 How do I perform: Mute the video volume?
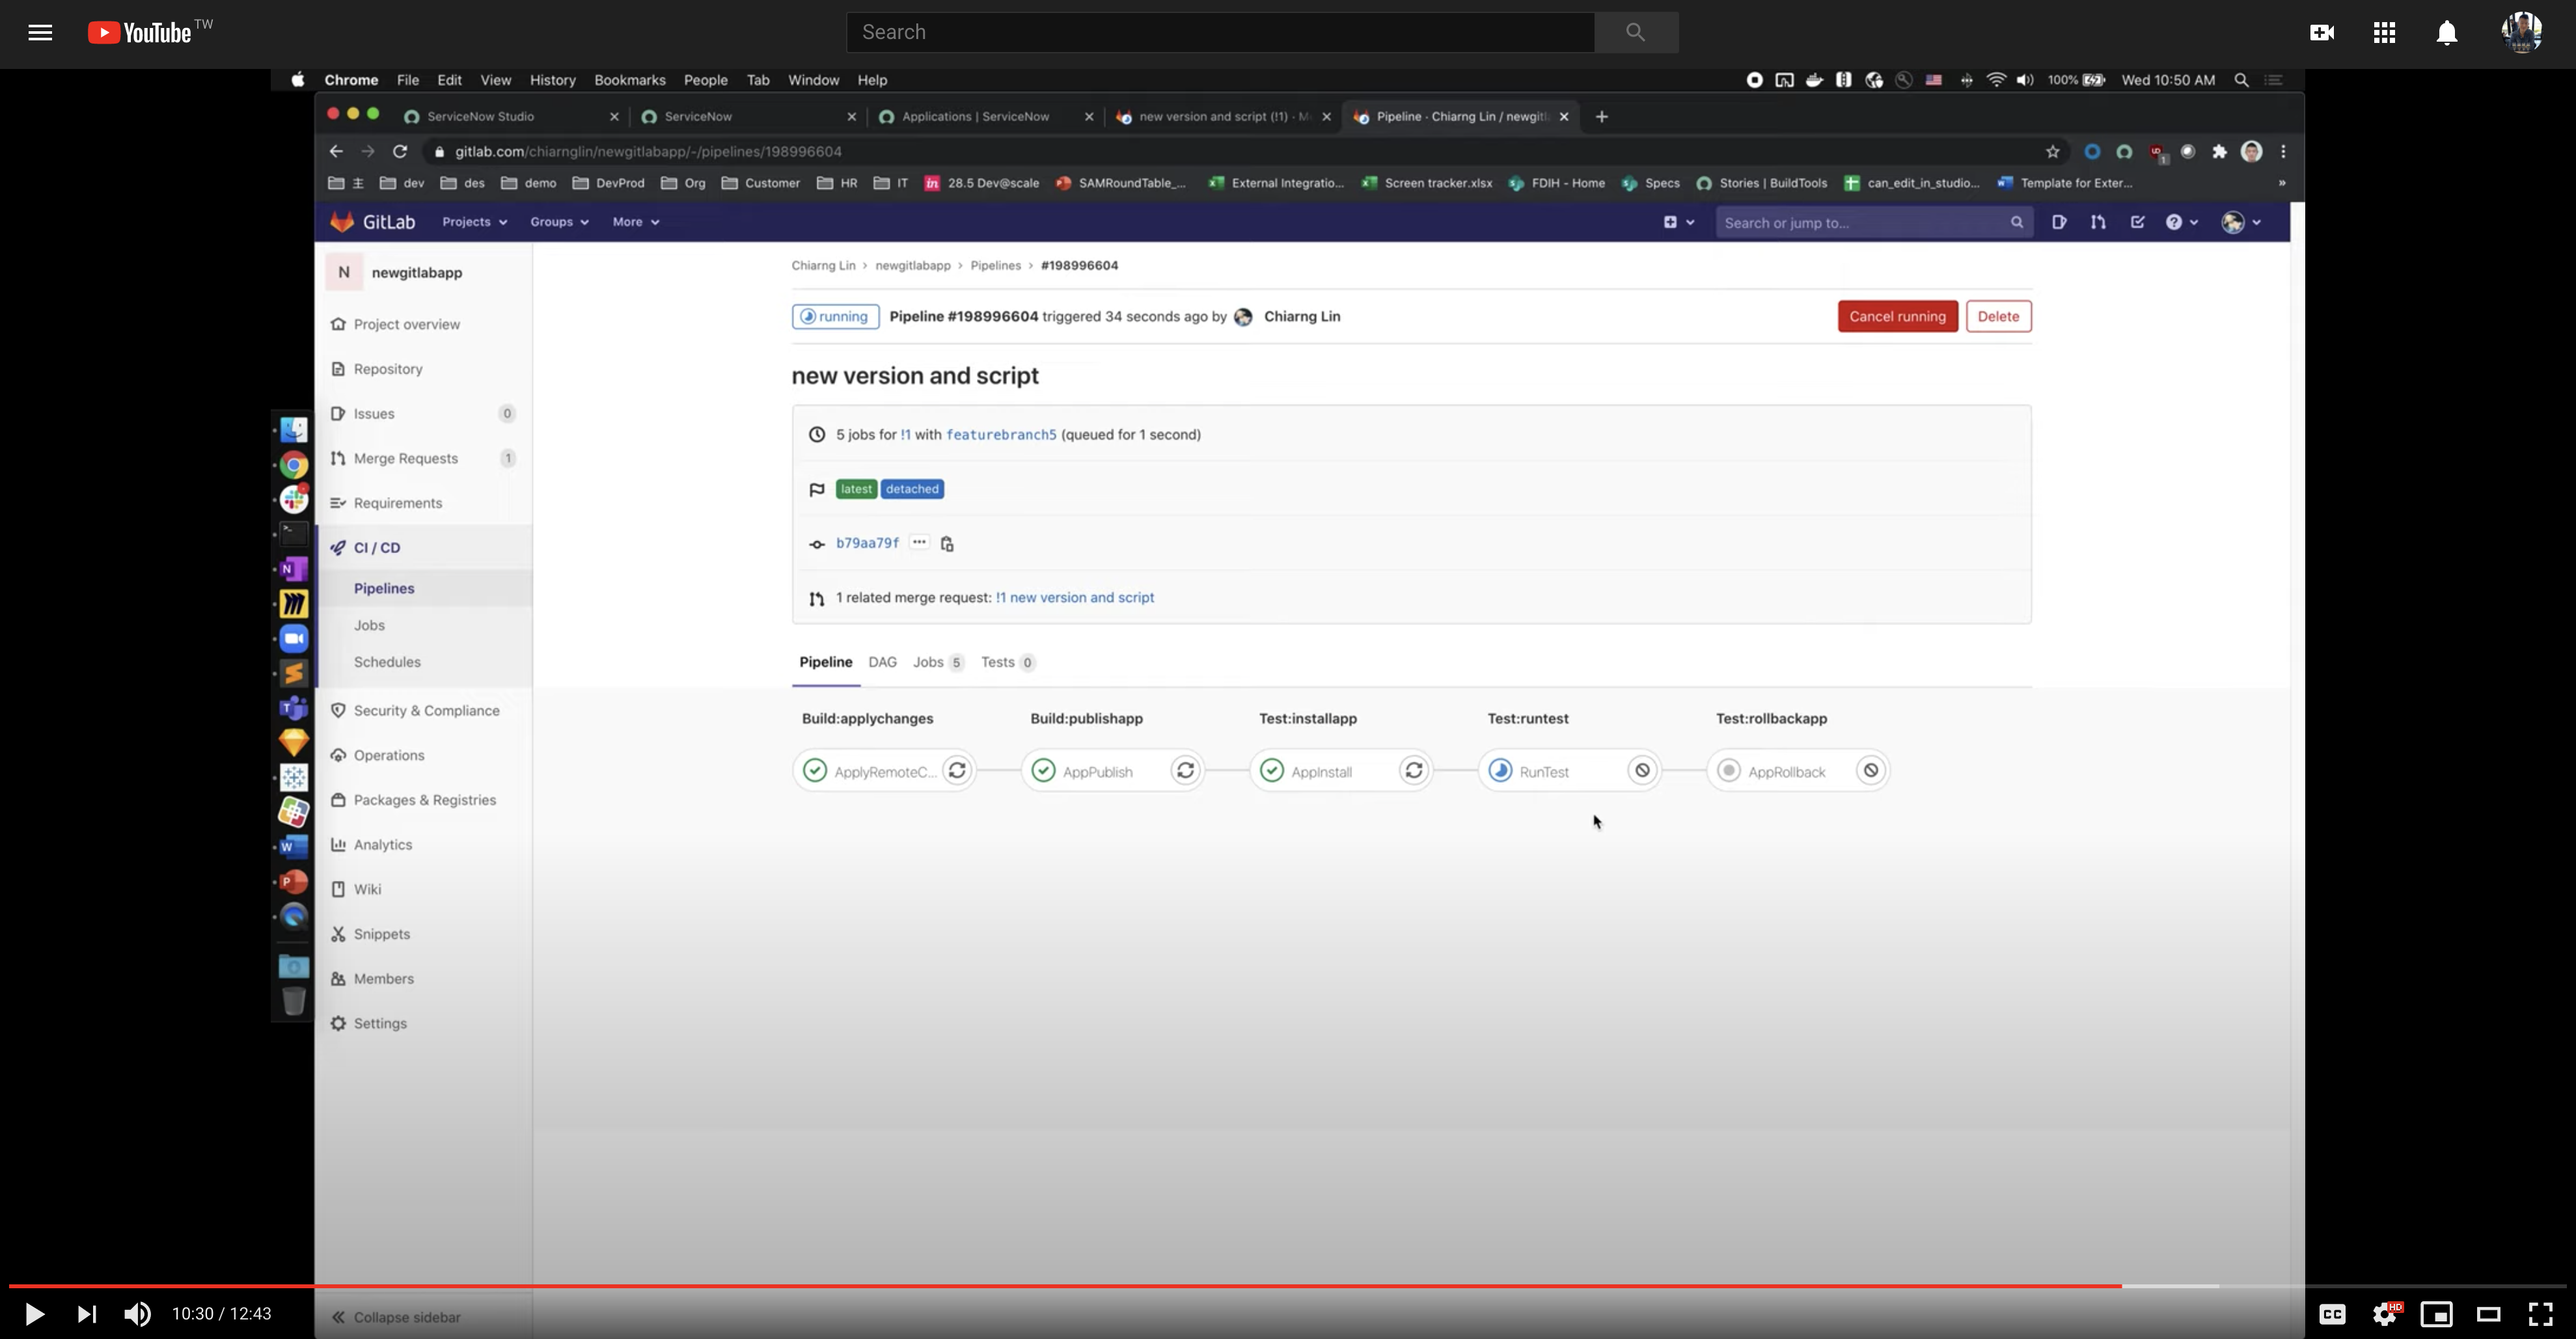point(138,1314)
